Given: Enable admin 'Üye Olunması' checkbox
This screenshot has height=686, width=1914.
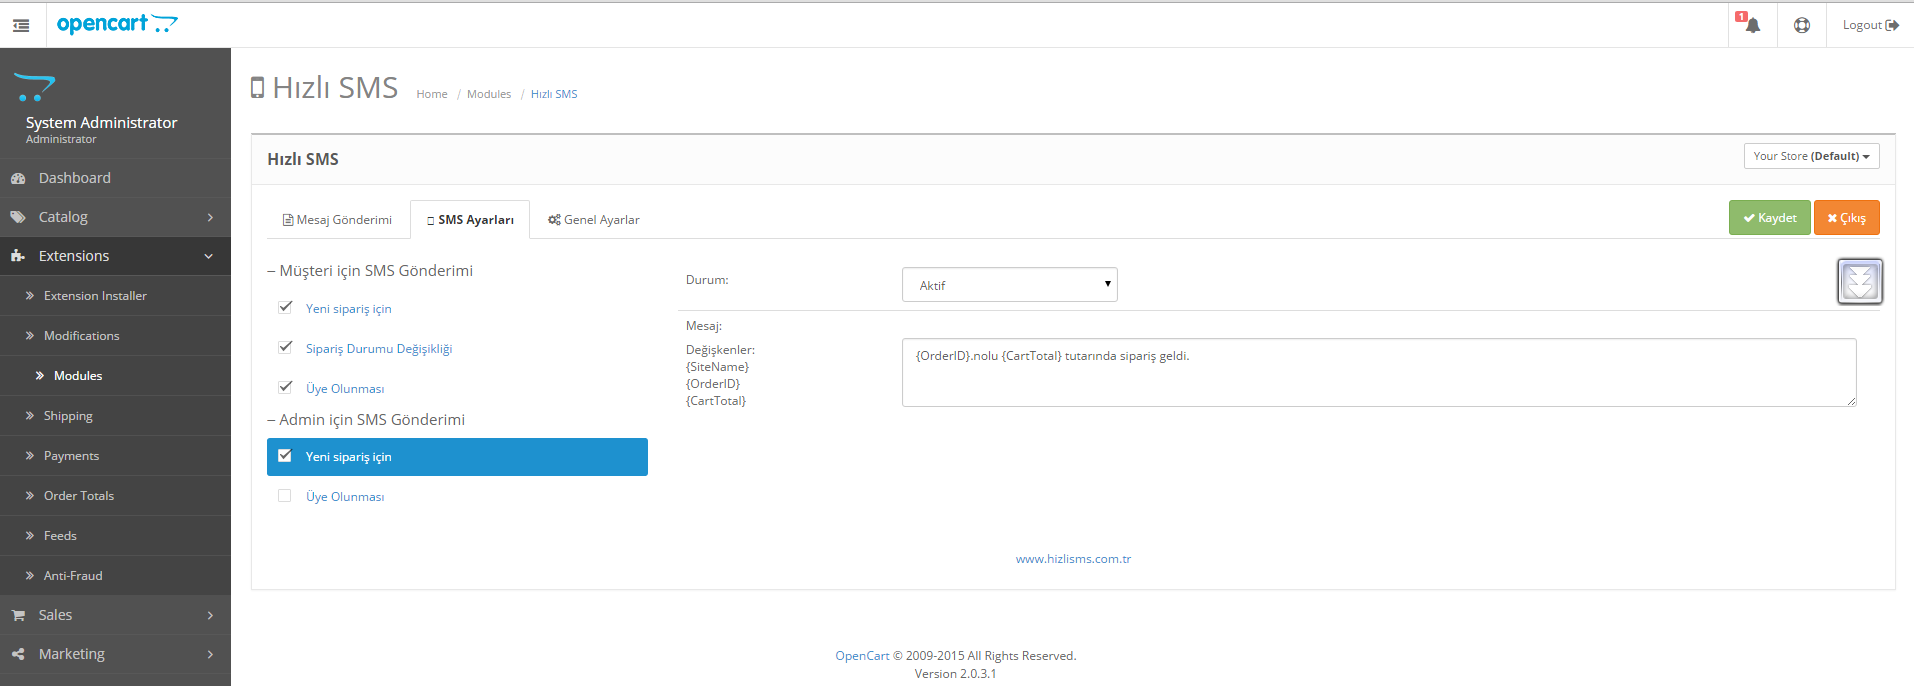Looking at the screenshot, I should tap(285, 496).
